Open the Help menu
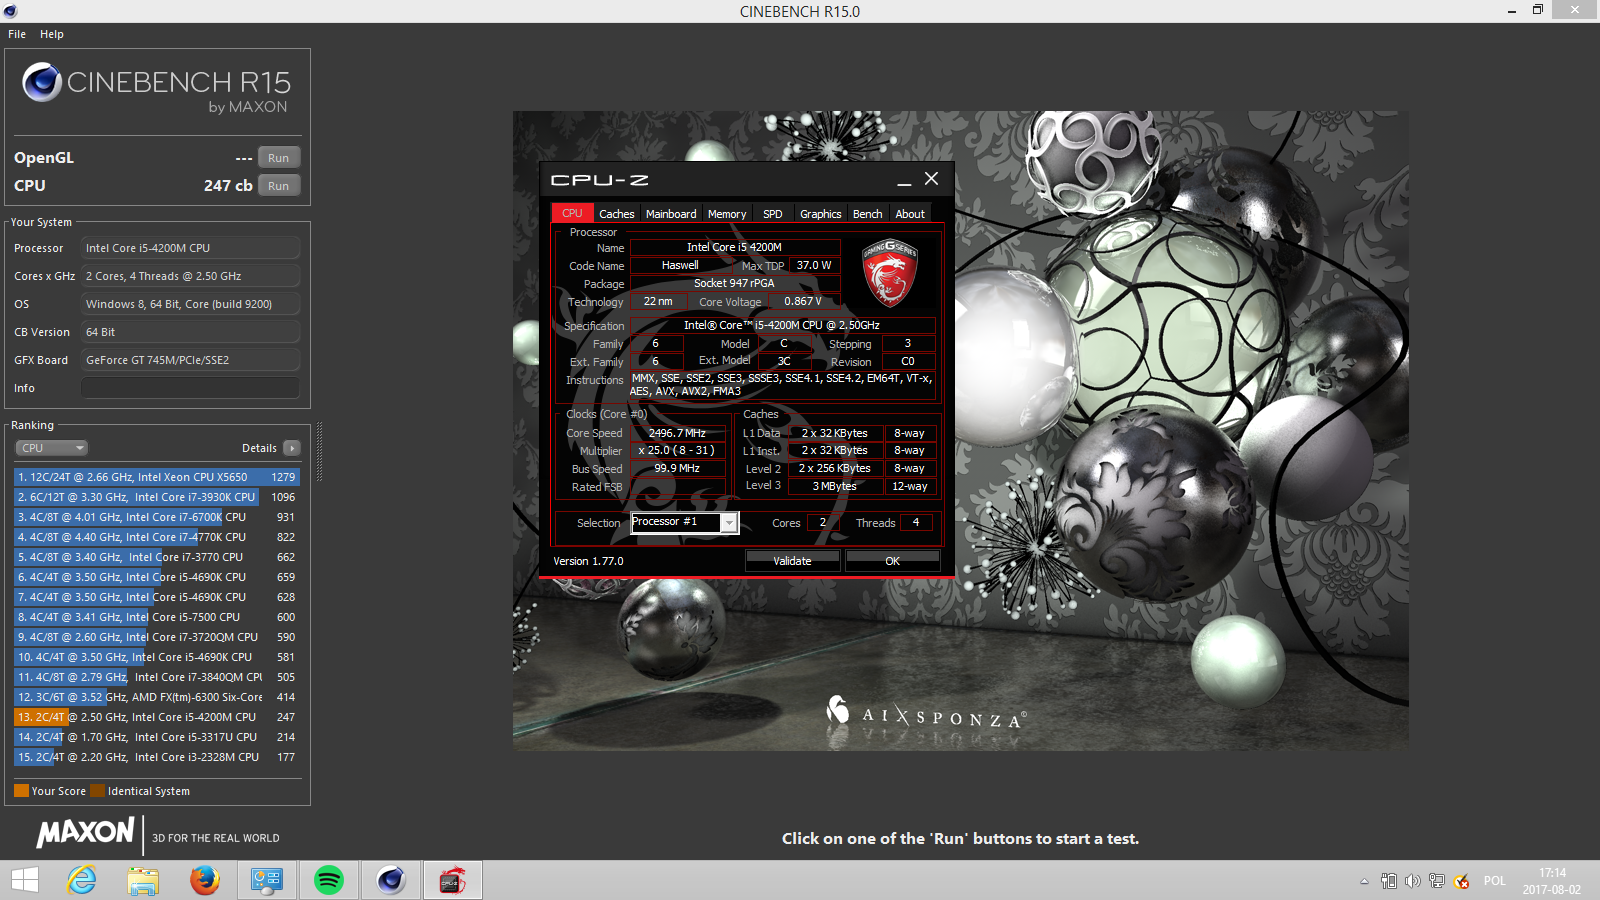1600x900 pixels. coord(52,34)
